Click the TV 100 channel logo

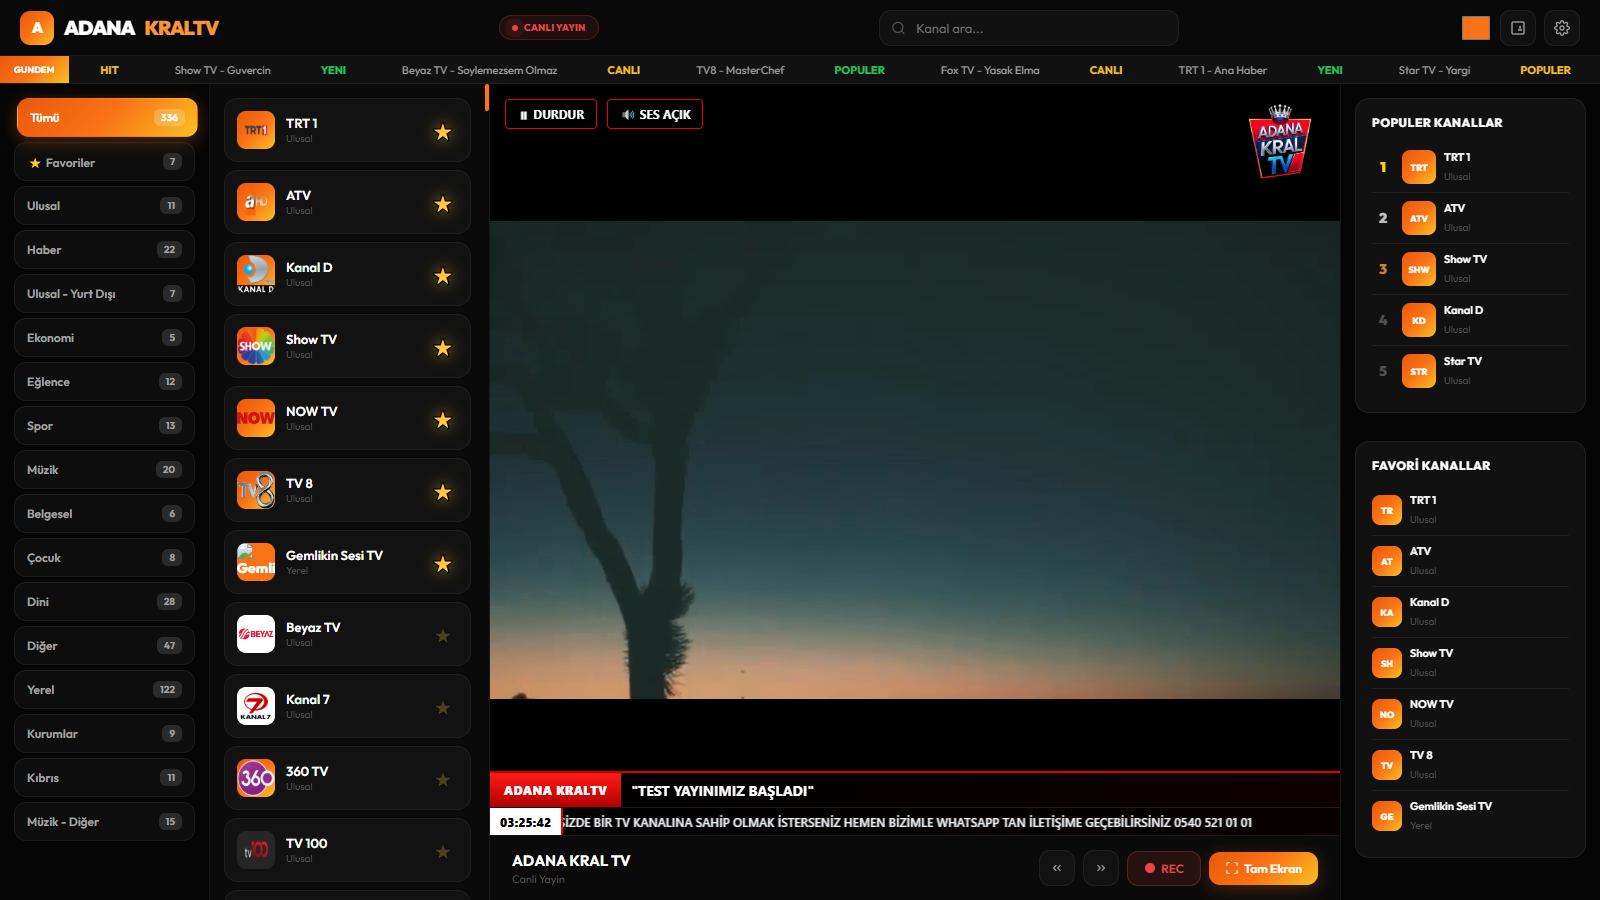[256, 850]
